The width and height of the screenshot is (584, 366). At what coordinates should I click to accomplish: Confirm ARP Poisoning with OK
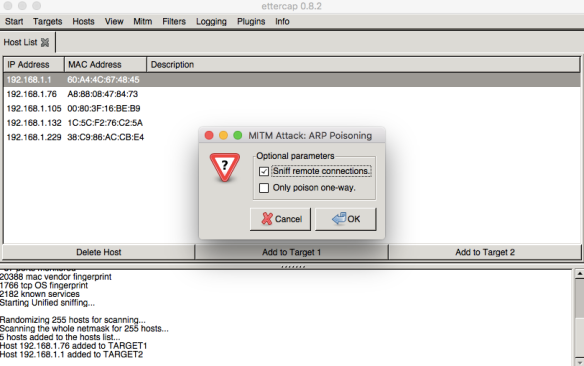[346, 219]
